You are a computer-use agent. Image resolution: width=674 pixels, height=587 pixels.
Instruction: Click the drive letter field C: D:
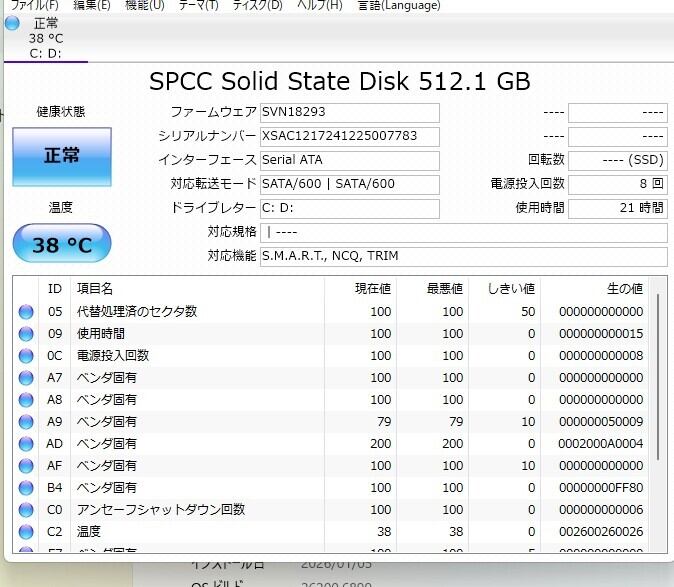(x=349, y=208)
